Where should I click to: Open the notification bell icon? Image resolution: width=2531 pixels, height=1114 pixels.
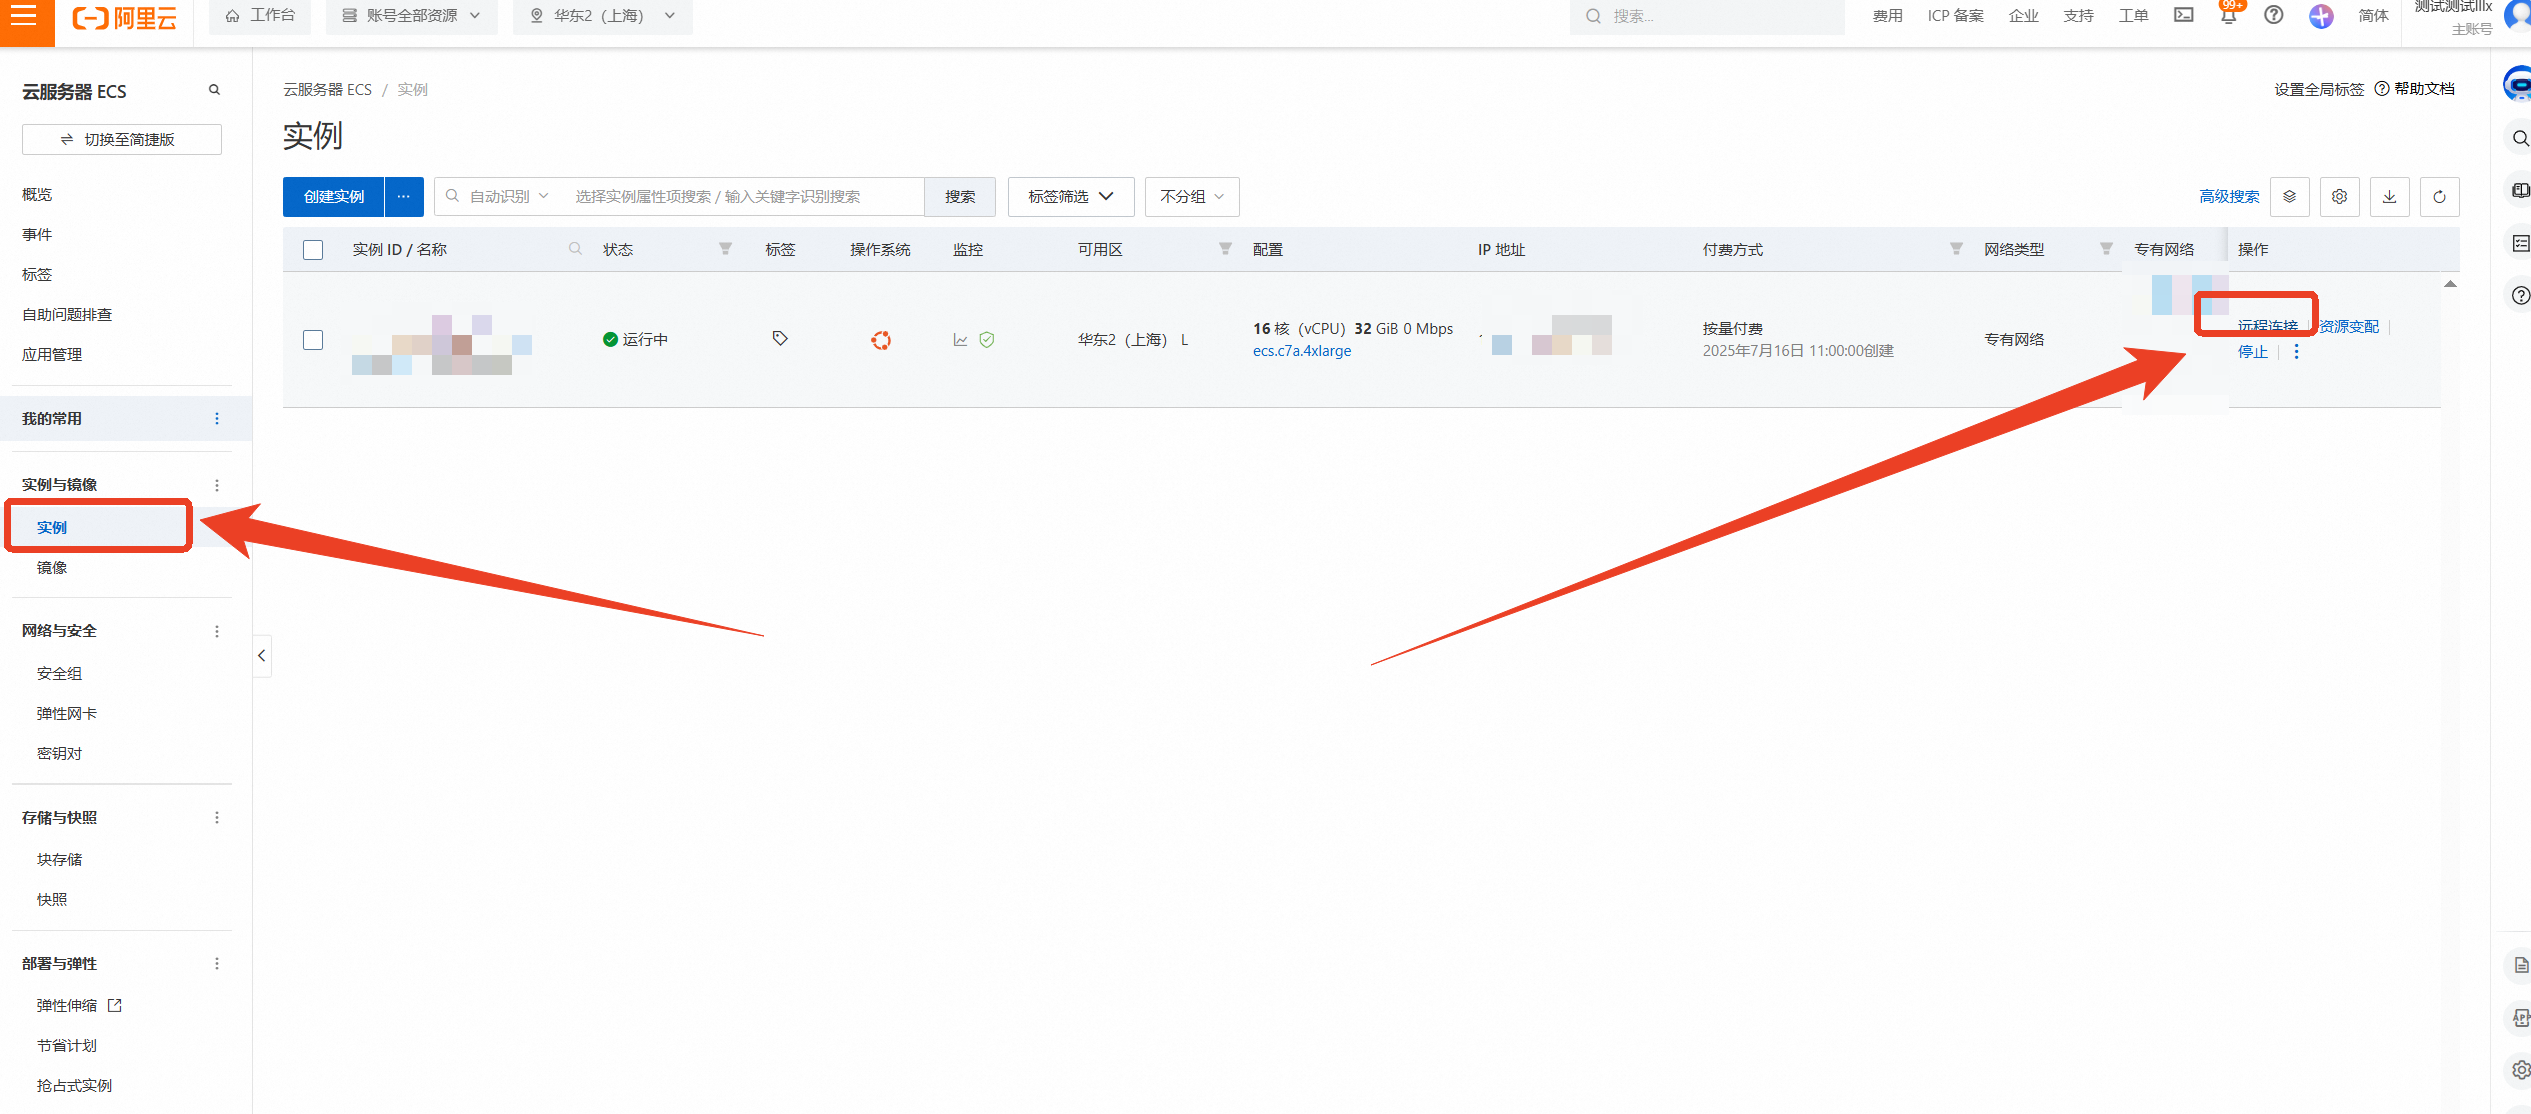2228,15
